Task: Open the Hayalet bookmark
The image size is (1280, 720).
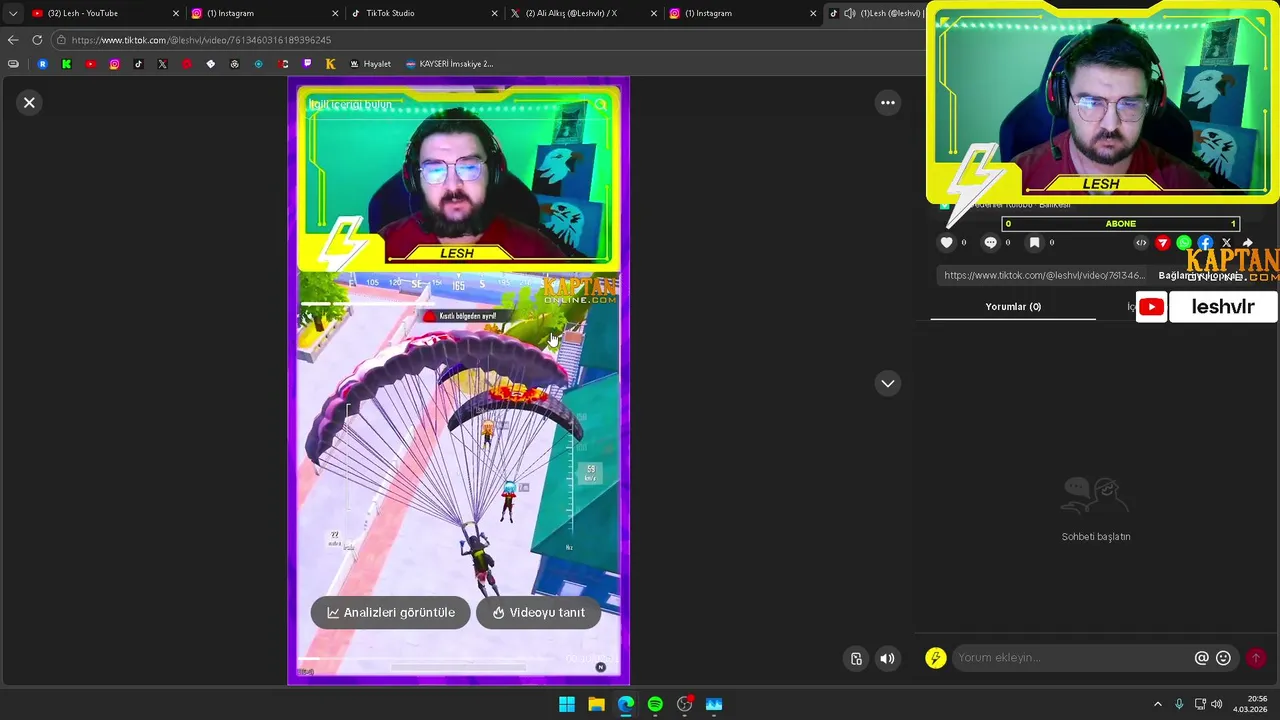Action: pyautogui.click(x=369, y=64)
